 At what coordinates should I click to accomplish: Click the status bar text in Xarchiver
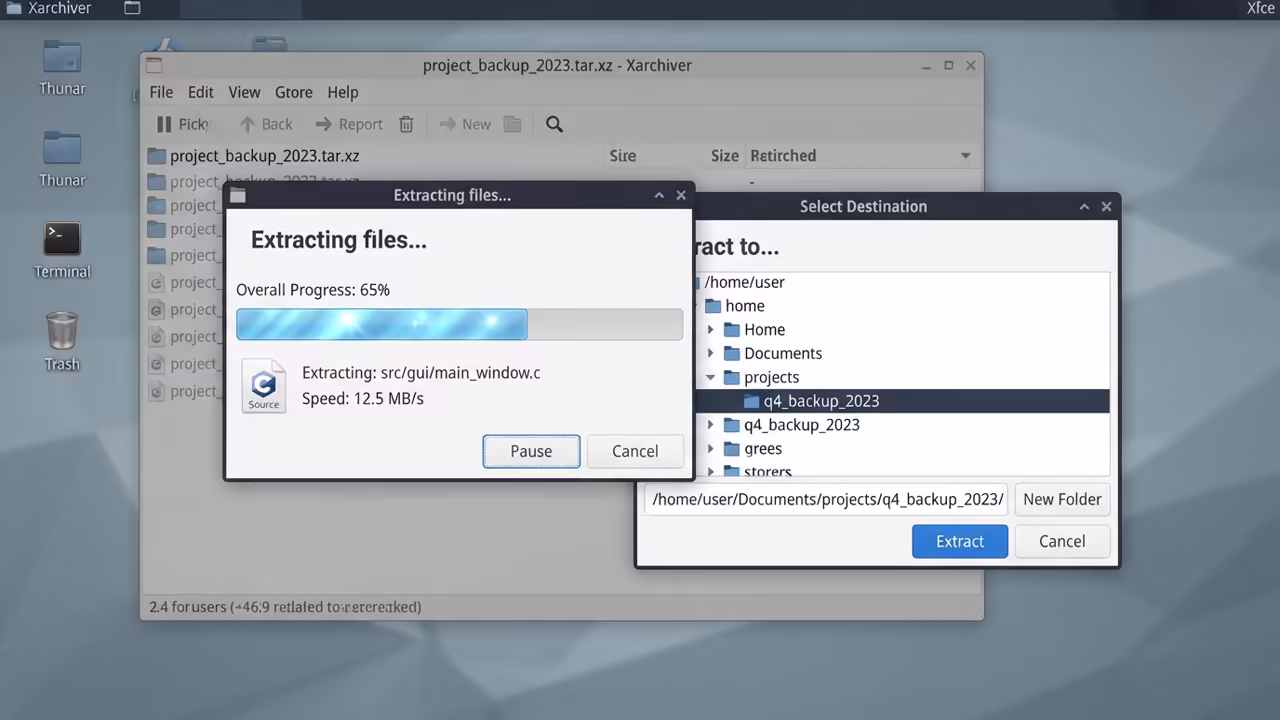tap(285, 607)
